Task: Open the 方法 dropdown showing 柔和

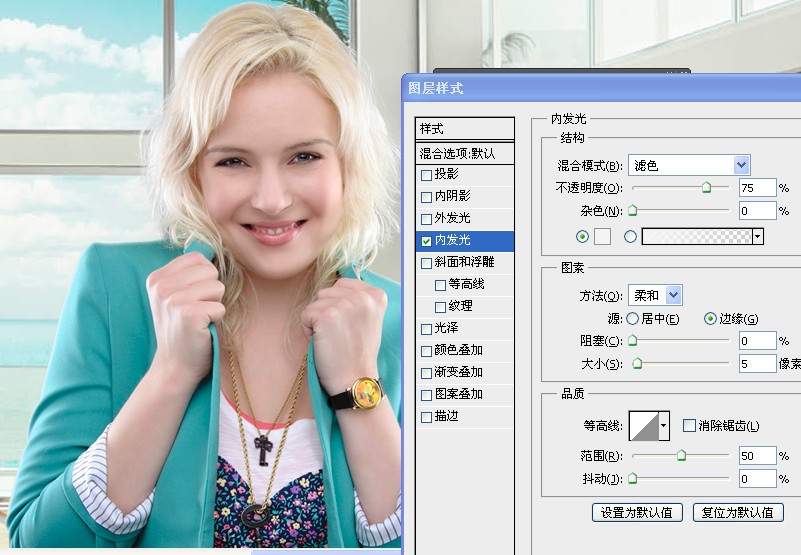Action: pos(655,295)
